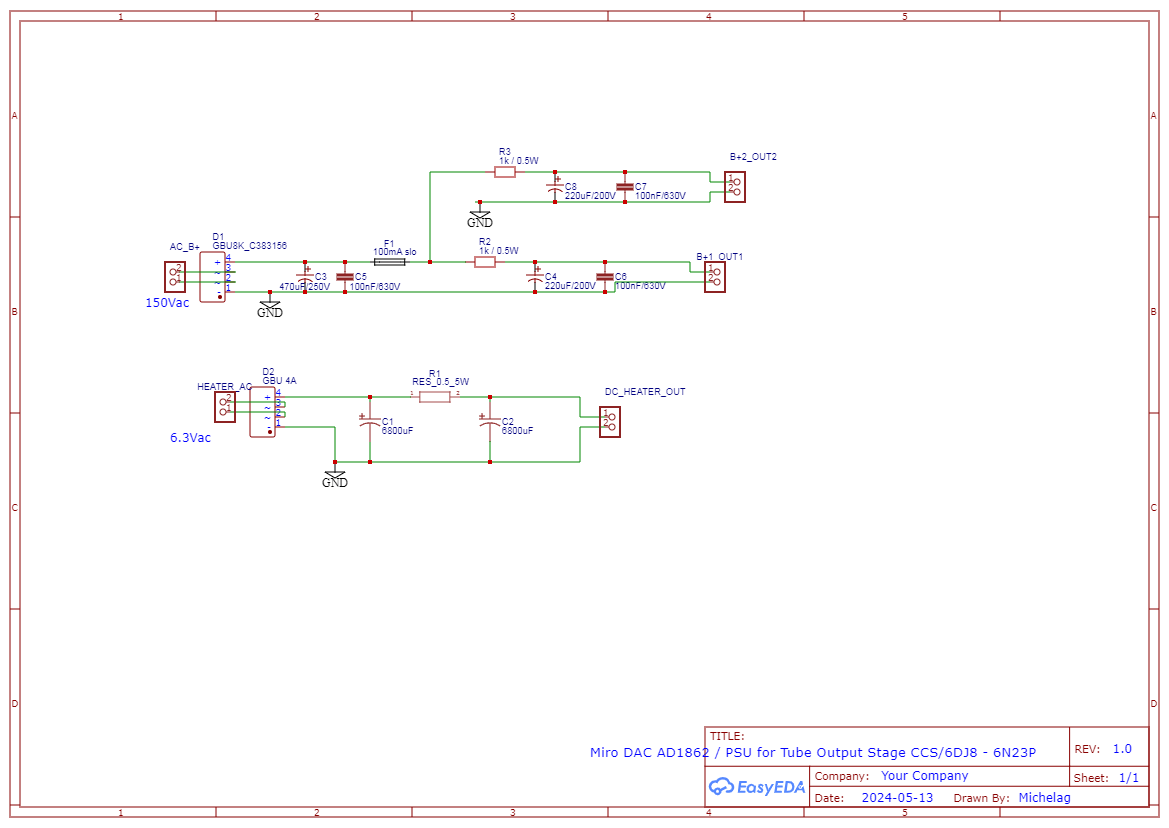1169x828 pixels.
Task: Click the date 2024-05-13 field
Action: click(898, 797)
